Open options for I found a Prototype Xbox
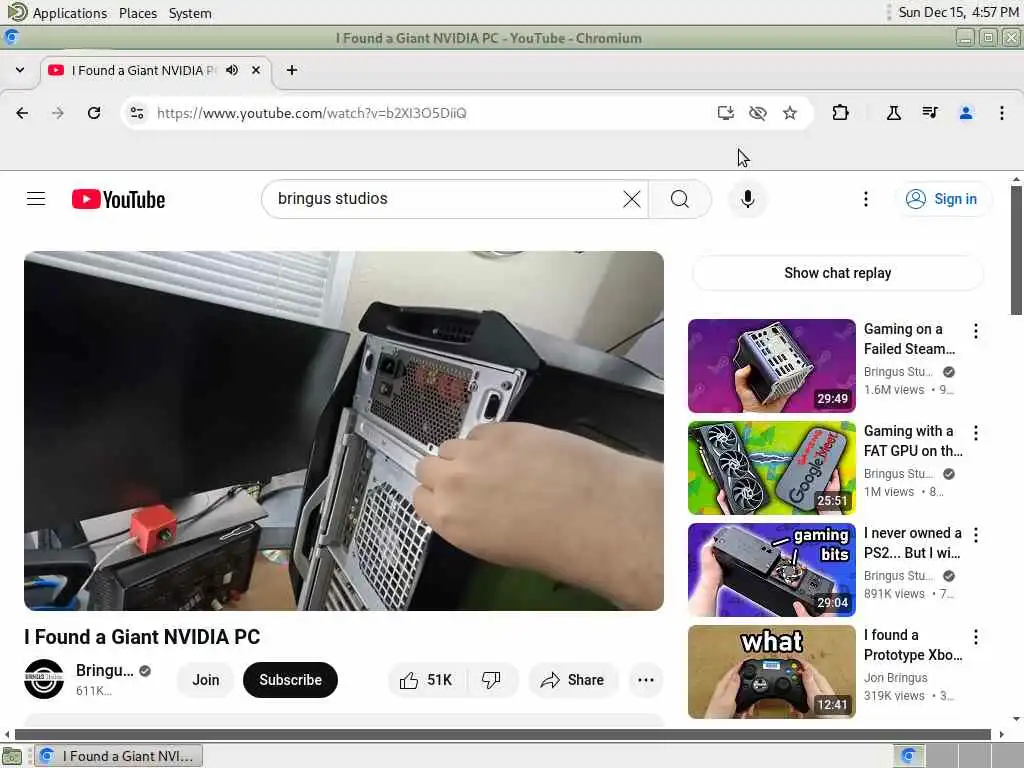Viewport: 1024px width, 768px height. [976, 637]
